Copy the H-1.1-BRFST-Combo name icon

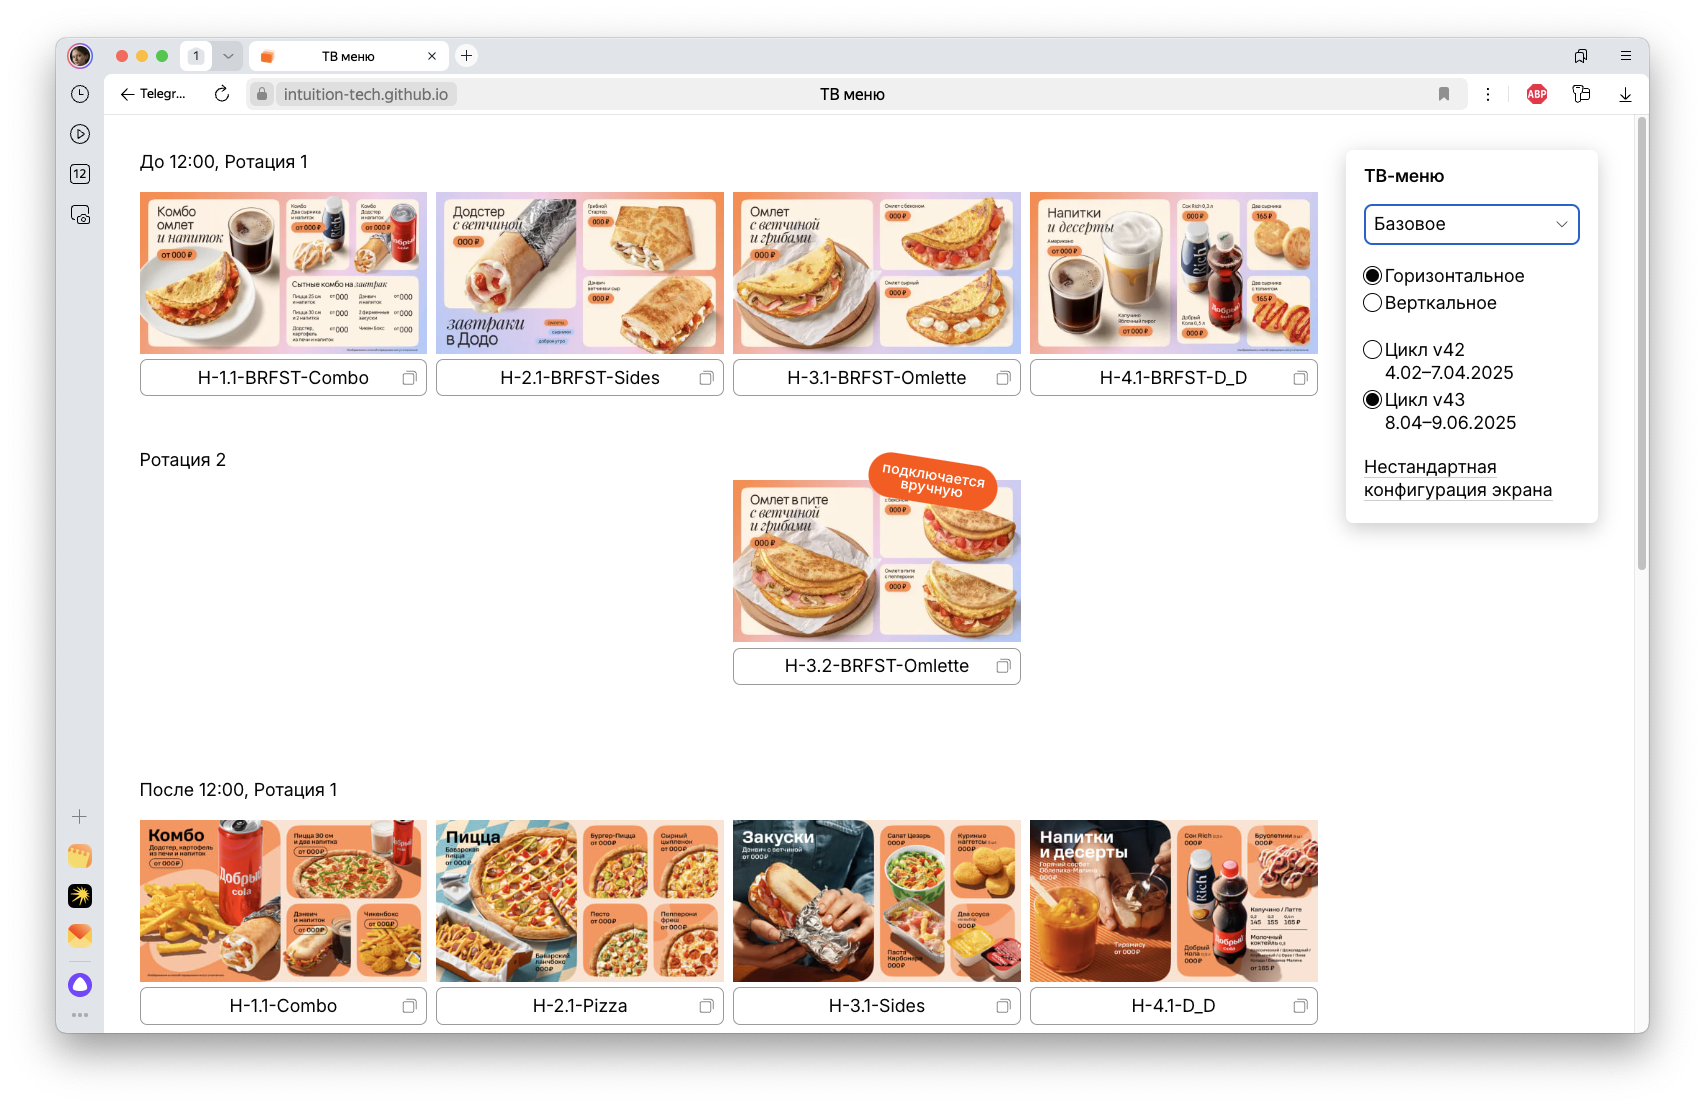tap(409, 378)
